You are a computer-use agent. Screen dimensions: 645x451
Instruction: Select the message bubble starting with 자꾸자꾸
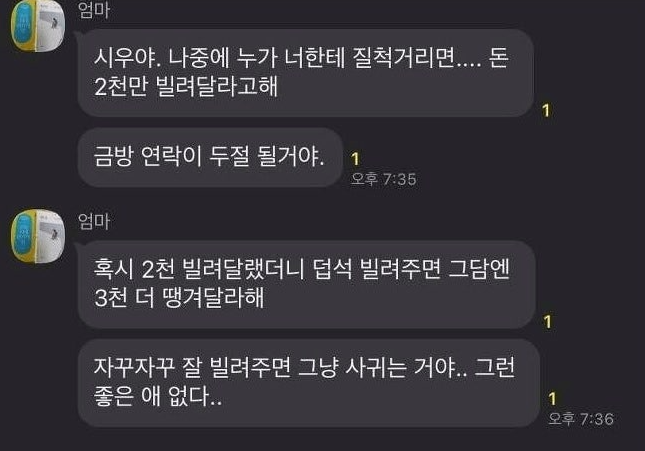309,383
